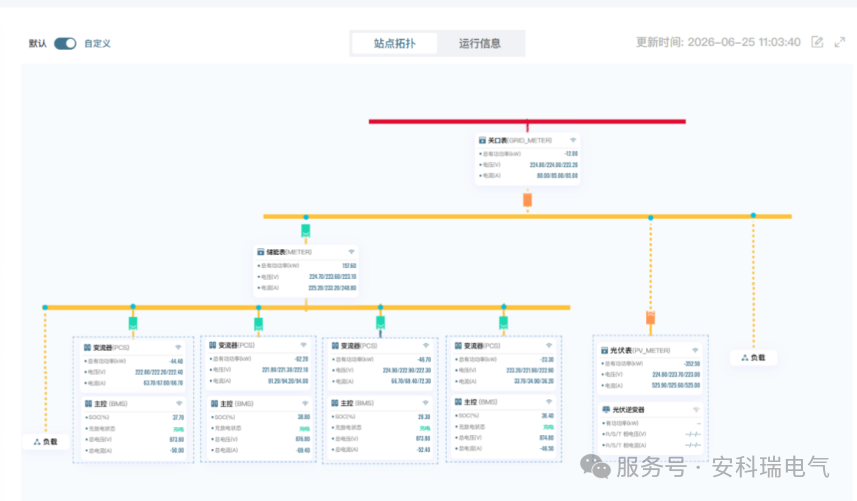Click the orange breaker above 光伏表
Image resolution: width=857 pixels, height=501 pixels.
650,317
